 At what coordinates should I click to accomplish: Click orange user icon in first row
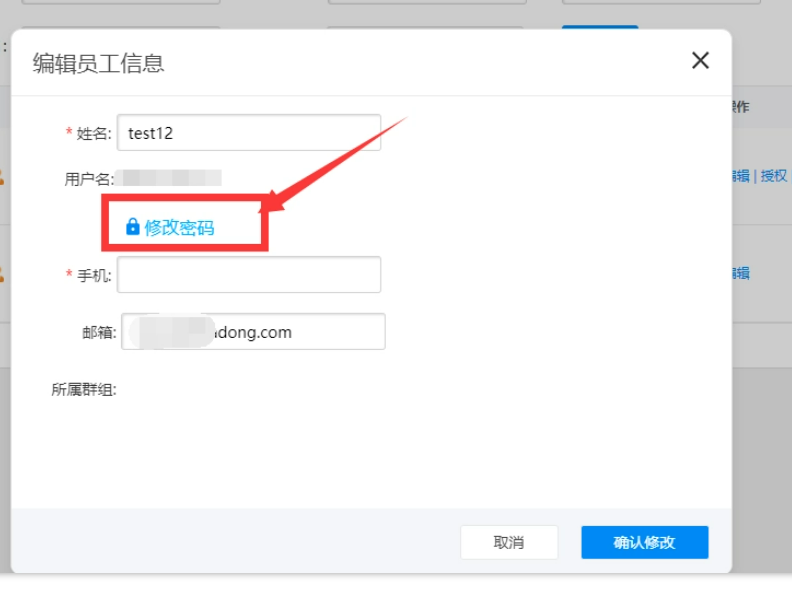(x=2, y=177)
